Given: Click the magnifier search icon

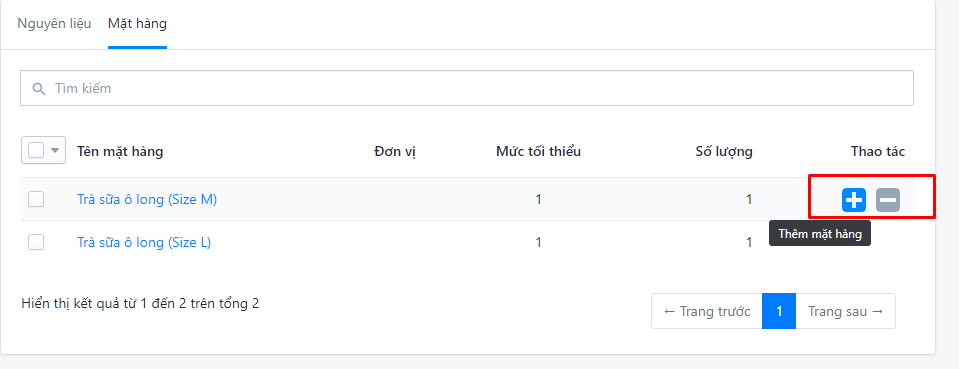Looking at the screenshot, I should pyautogui.click(x=39, y=89).
